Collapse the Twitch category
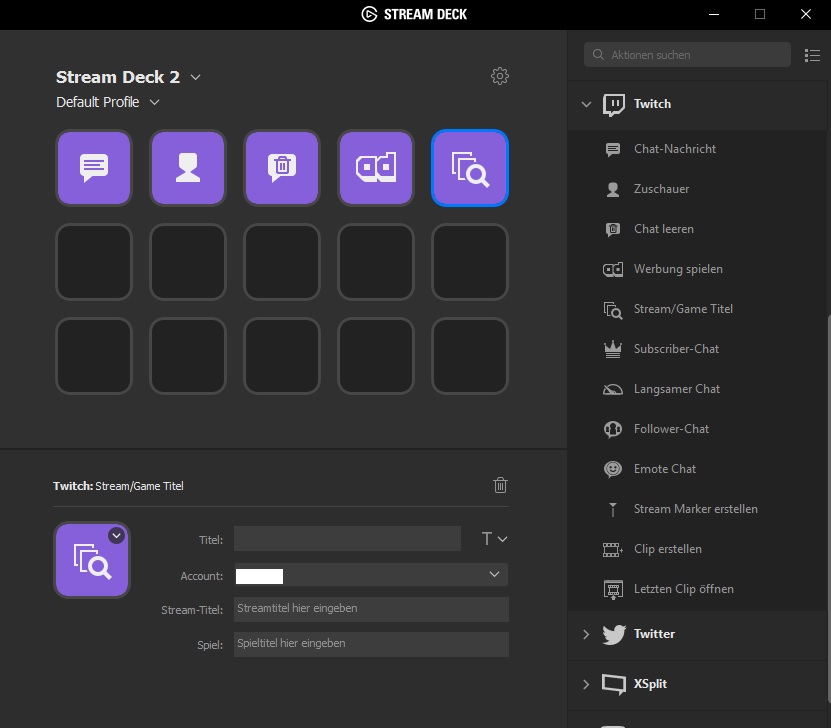The width and height of the screenshot is (831, 728). pyautogui.click(x=586, y=104)
